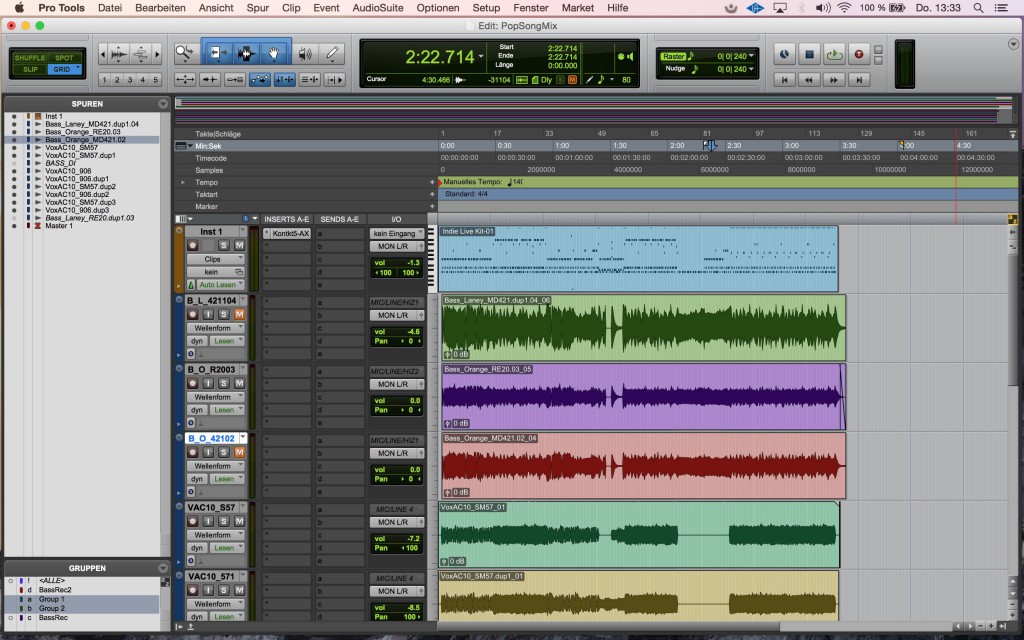1024x640 pixels.
Task: Select Bass_Orange_RE20.03 in Spuren list
Action: tap(83, 131)
